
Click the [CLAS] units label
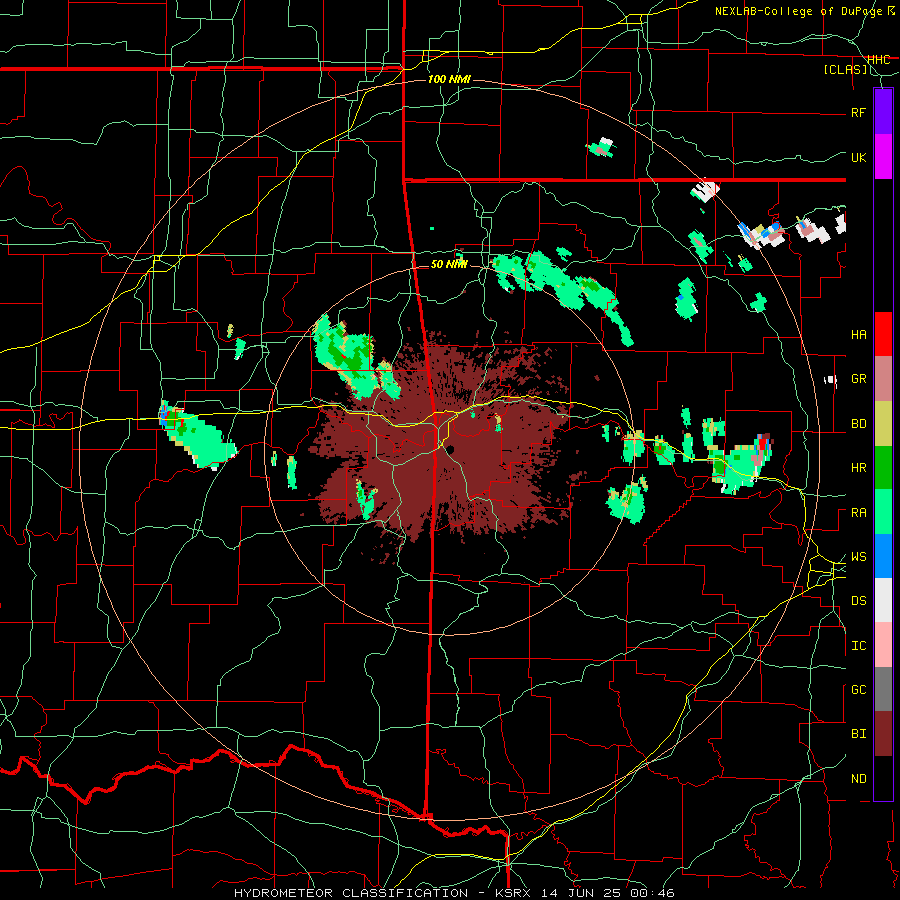click(x=845, y=69)
